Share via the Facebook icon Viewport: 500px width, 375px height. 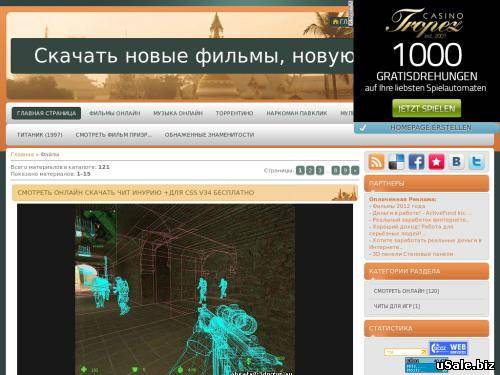pyautogui.click(x=417, y=162)
